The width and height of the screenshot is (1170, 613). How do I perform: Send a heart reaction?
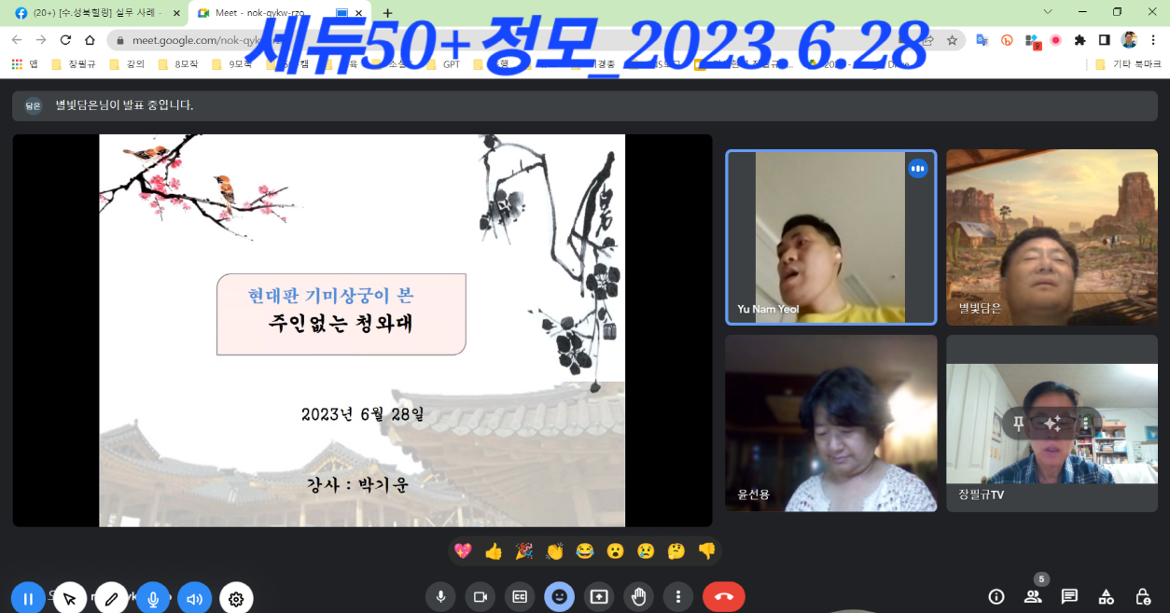point(461,549)
